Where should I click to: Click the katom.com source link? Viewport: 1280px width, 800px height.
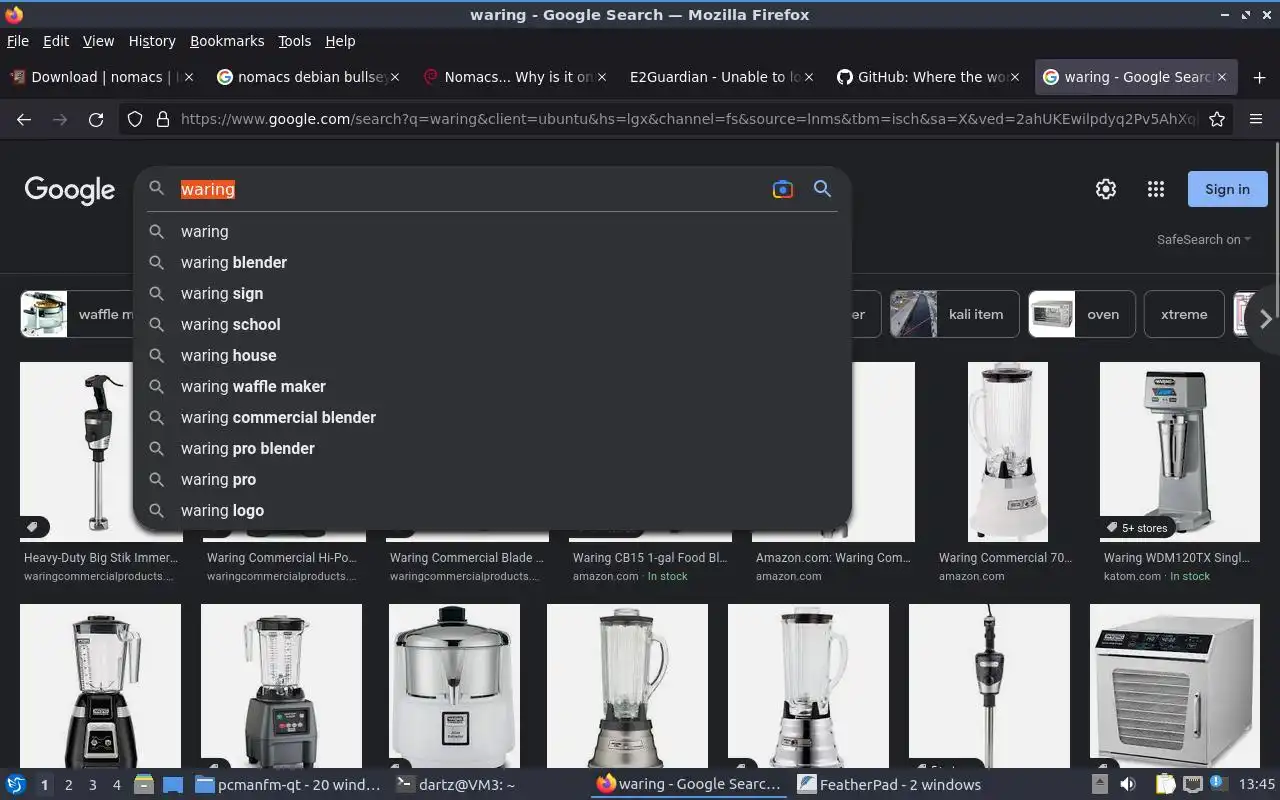pyautogui.click(x=1132, y=576)
